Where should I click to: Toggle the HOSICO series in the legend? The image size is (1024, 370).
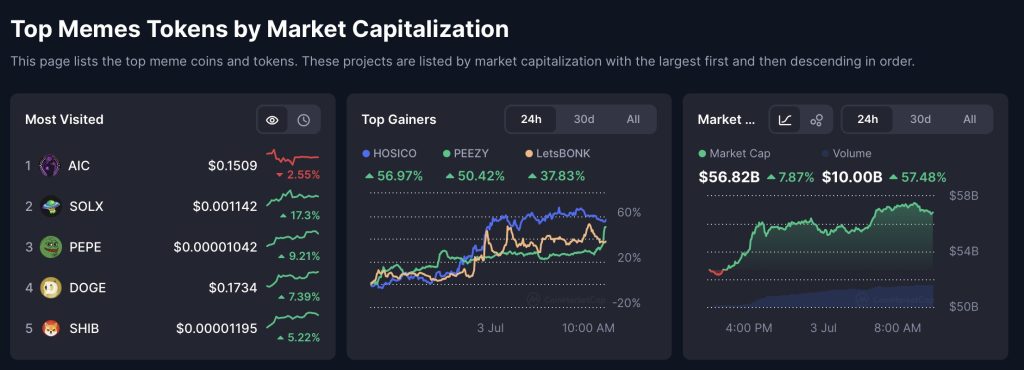(x=389, y=153)
